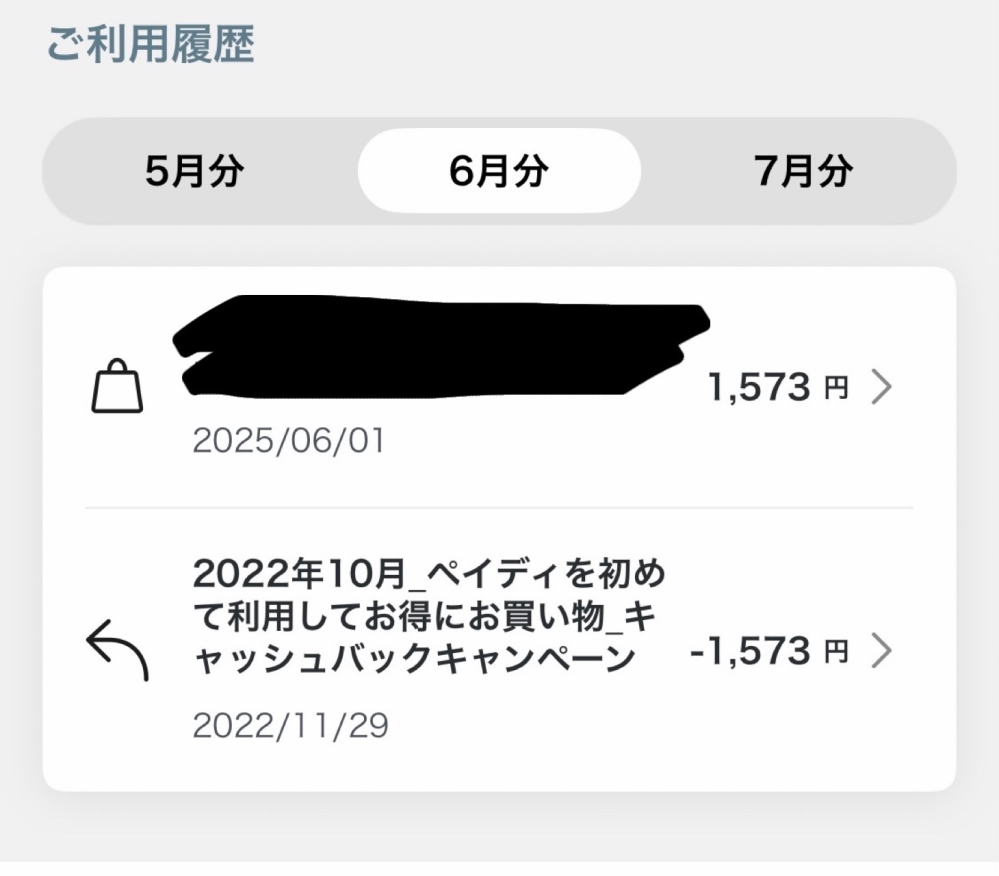Click the shopping bag purchase icon
999x876 pixels.
pos(117,388)
